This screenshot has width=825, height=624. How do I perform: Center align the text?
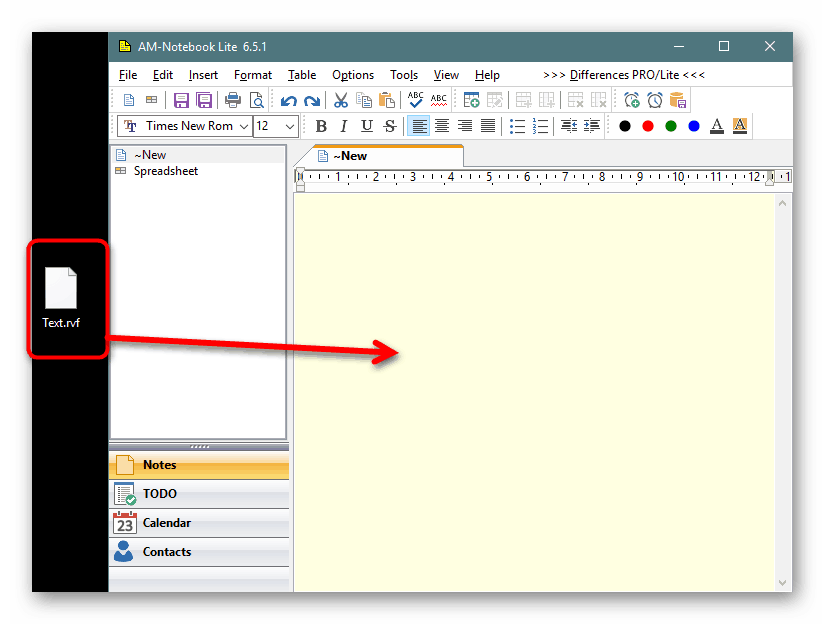coord(442,126)
